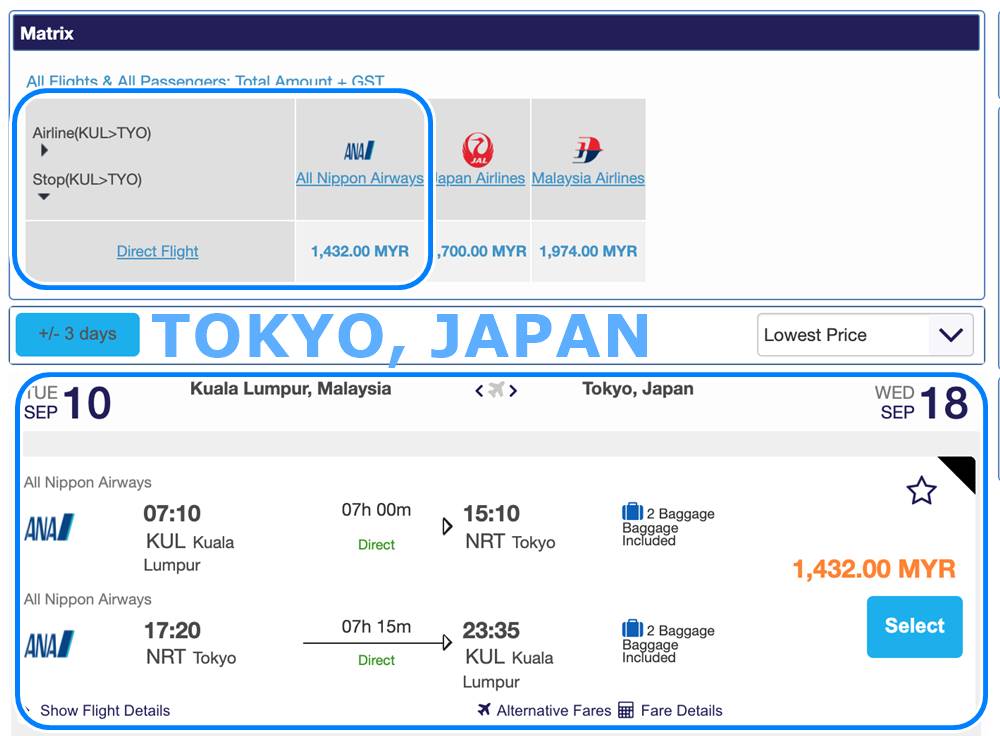Viewport: 1000px width, 736px height.
Task: Click the Malaysia Airlines logo in the Matrix
Action: coord(587,151)
